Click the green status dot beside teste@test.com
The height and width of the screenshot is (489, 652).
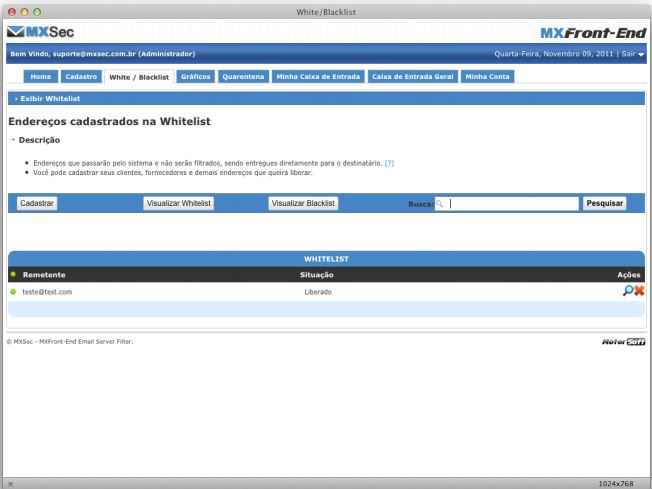click(13, 292)
